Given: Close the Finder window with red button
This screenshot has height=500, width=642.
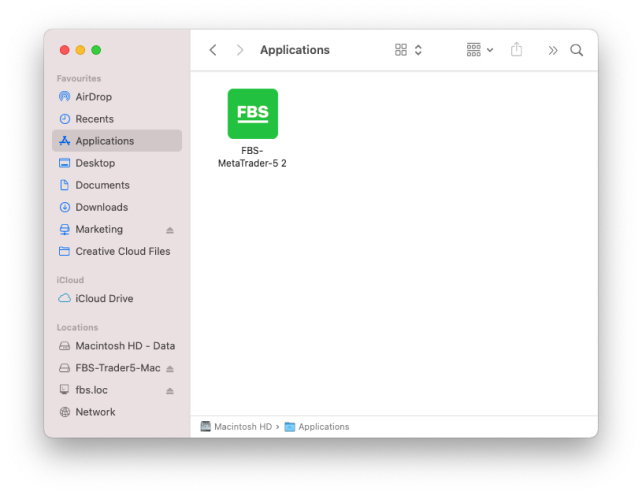Looking at the screenshot, I should (x=64, y=50).
